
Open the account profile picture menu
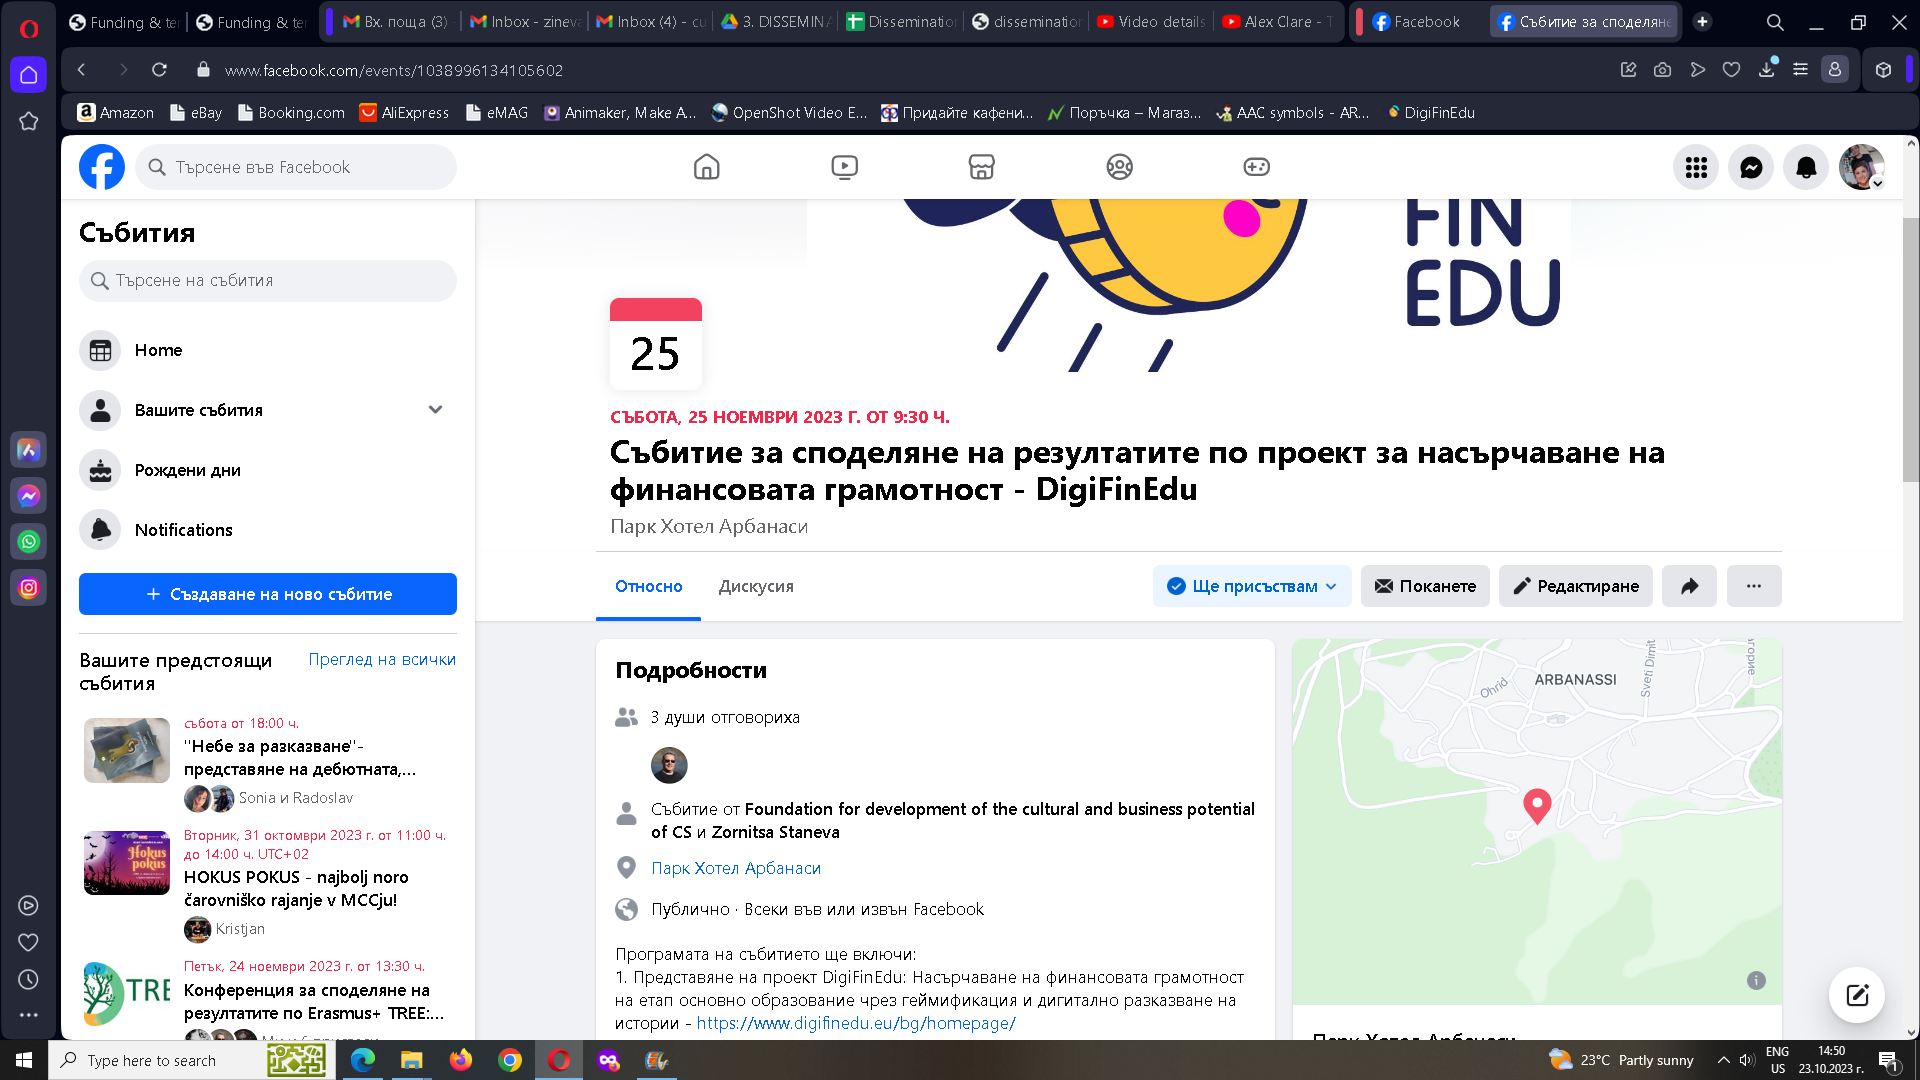(1862, 167)
